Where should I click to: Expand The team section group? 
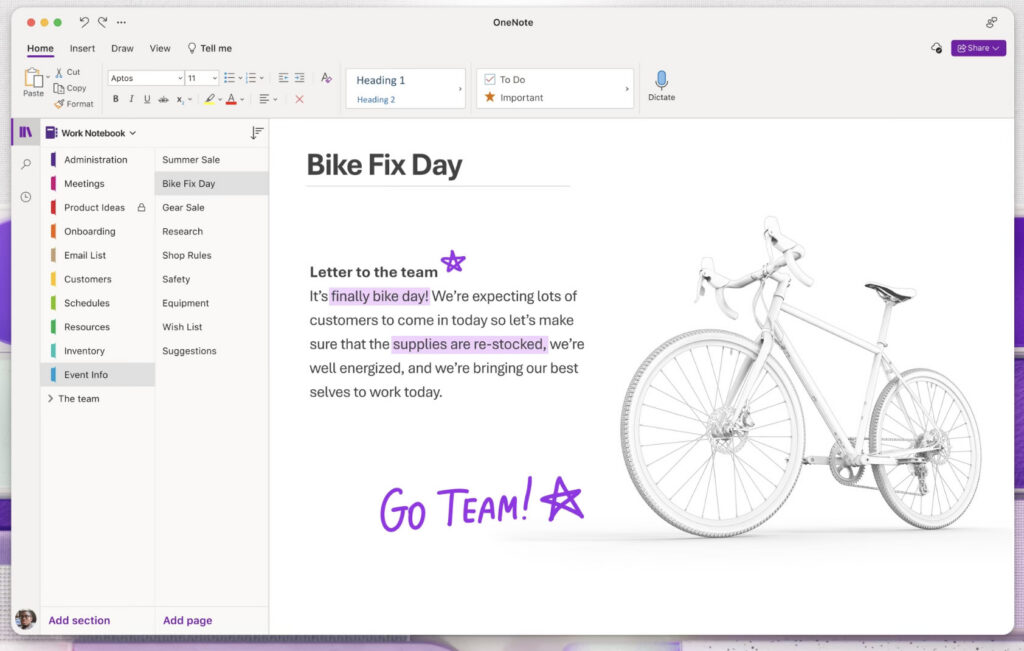[x=51, y=398]
